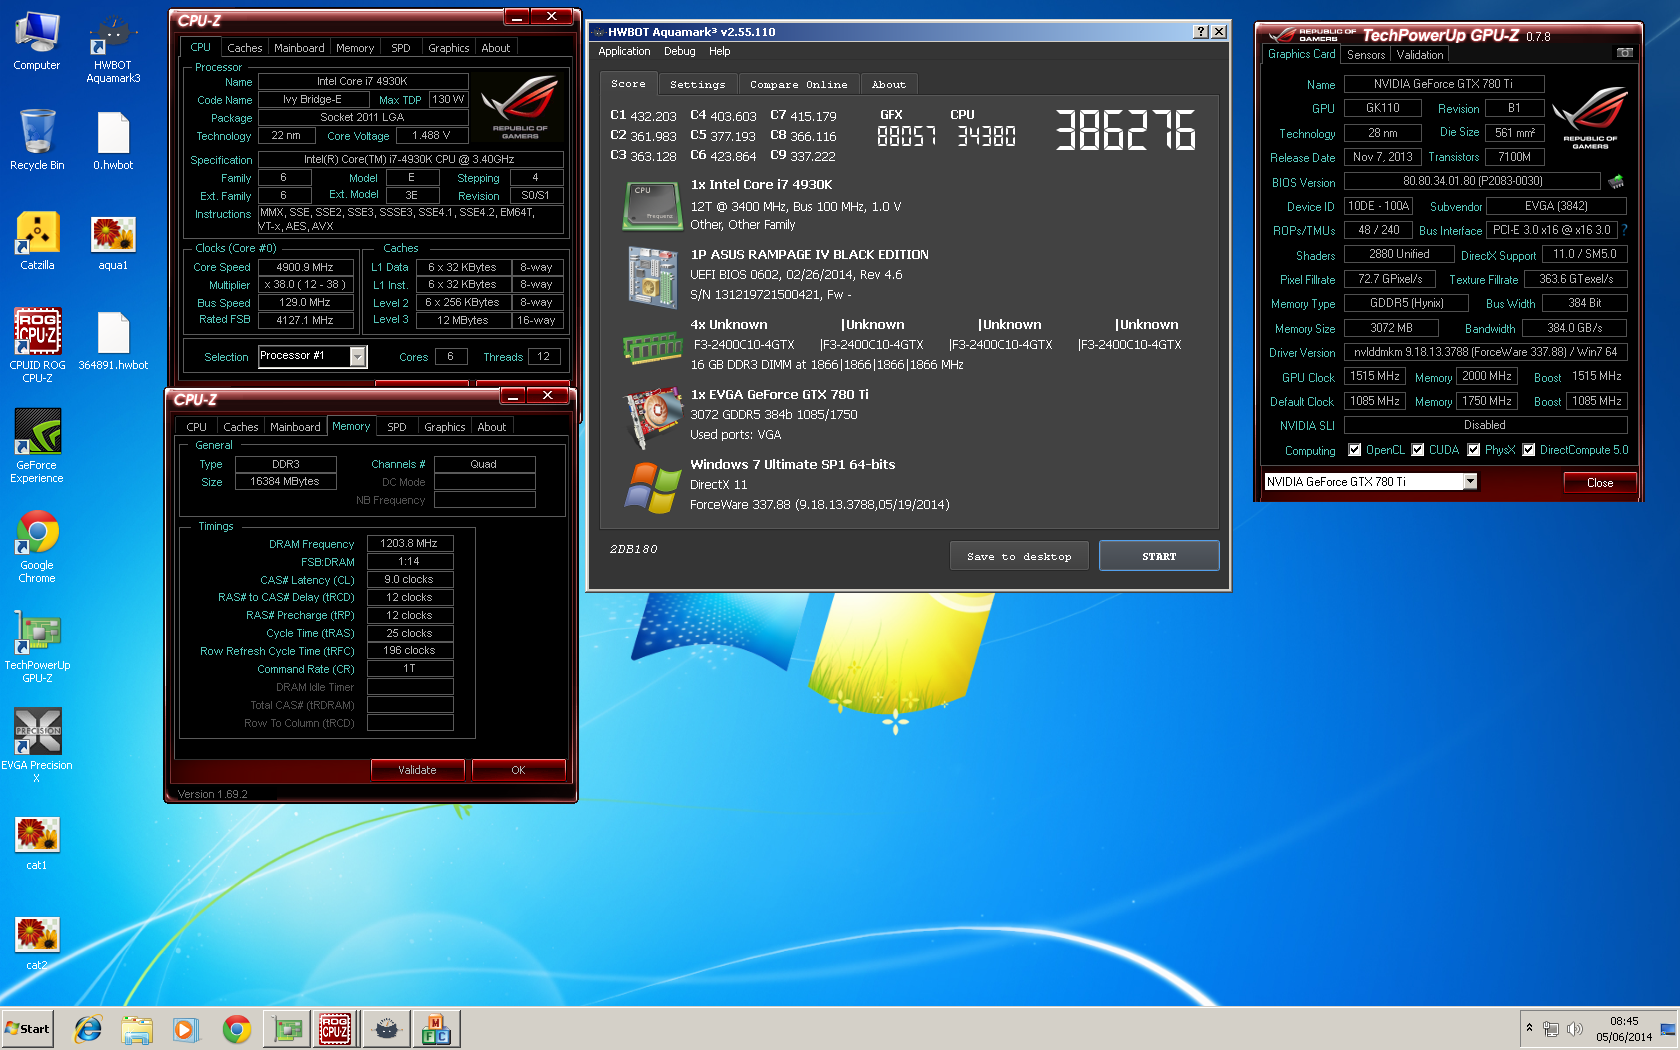Open Google Chrome desktop shortcut
This screenshot has height=1050, width=1680.
coord(37,546)
